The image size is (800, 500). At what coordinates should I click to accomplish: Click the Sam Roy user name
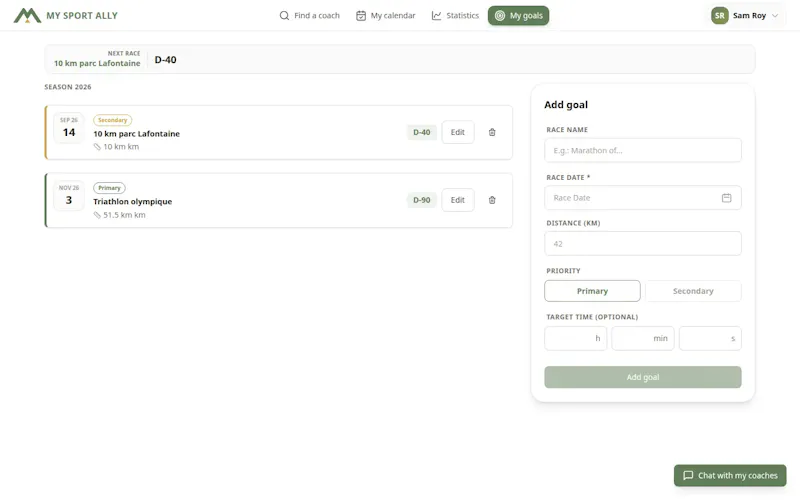click(749, 16)
